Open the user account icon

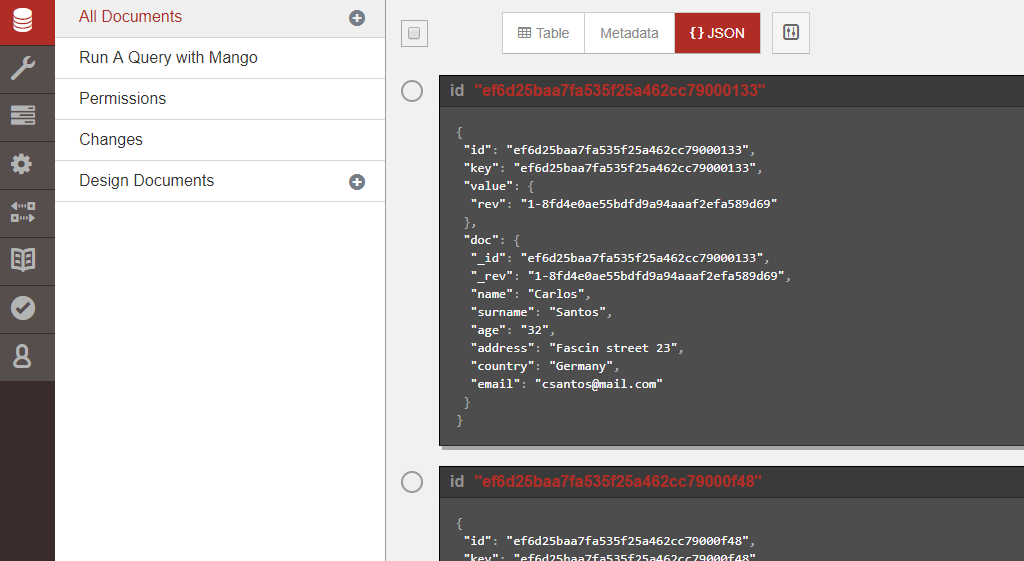coord(22,356)
